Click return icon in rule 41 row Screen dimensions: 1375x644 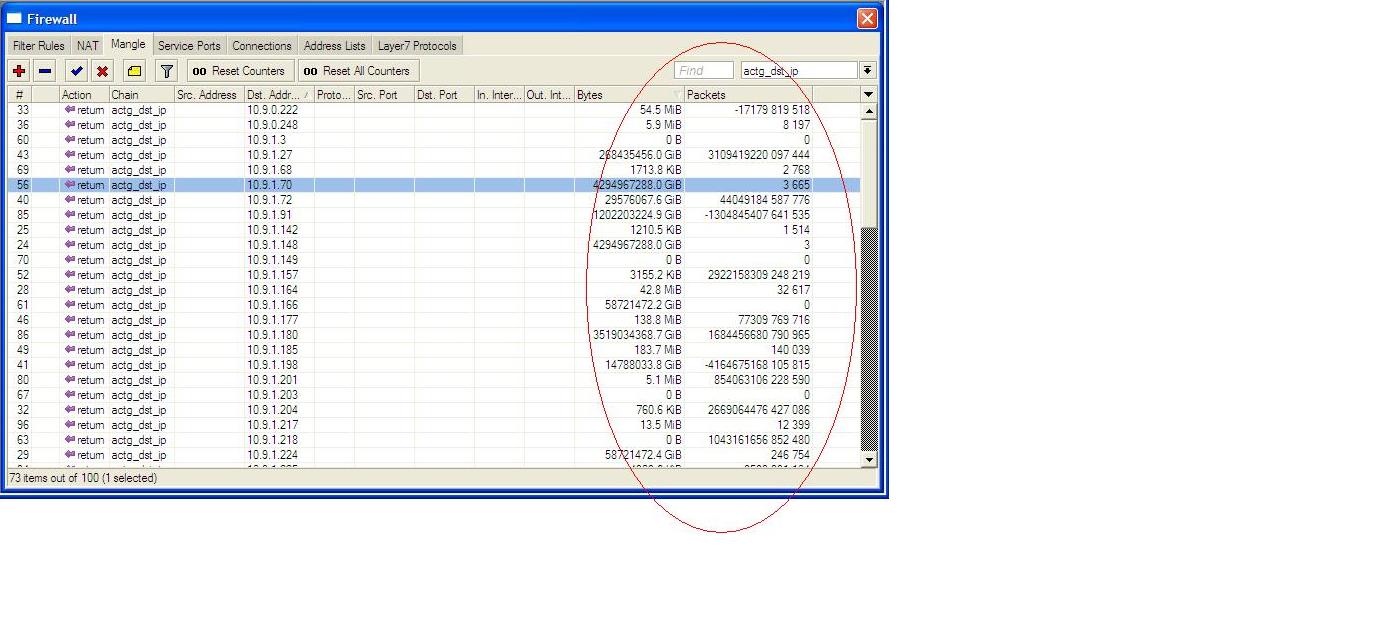tap(70, 365)
